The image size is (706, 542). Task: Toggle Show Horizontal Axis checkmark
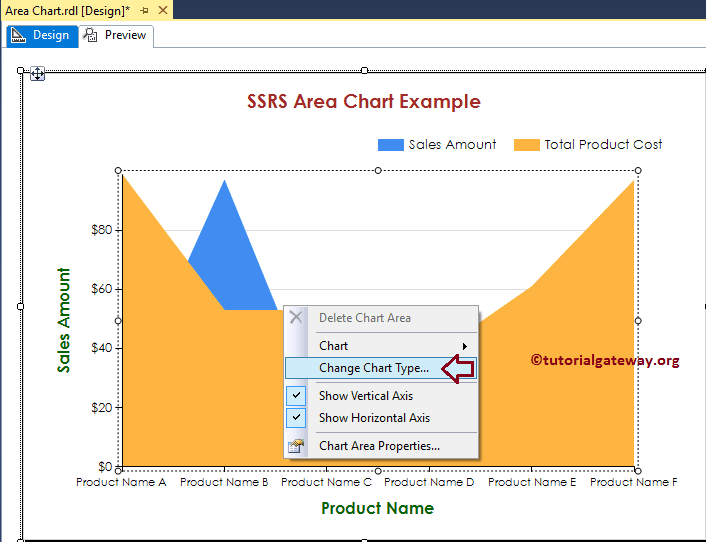[296, 417]
